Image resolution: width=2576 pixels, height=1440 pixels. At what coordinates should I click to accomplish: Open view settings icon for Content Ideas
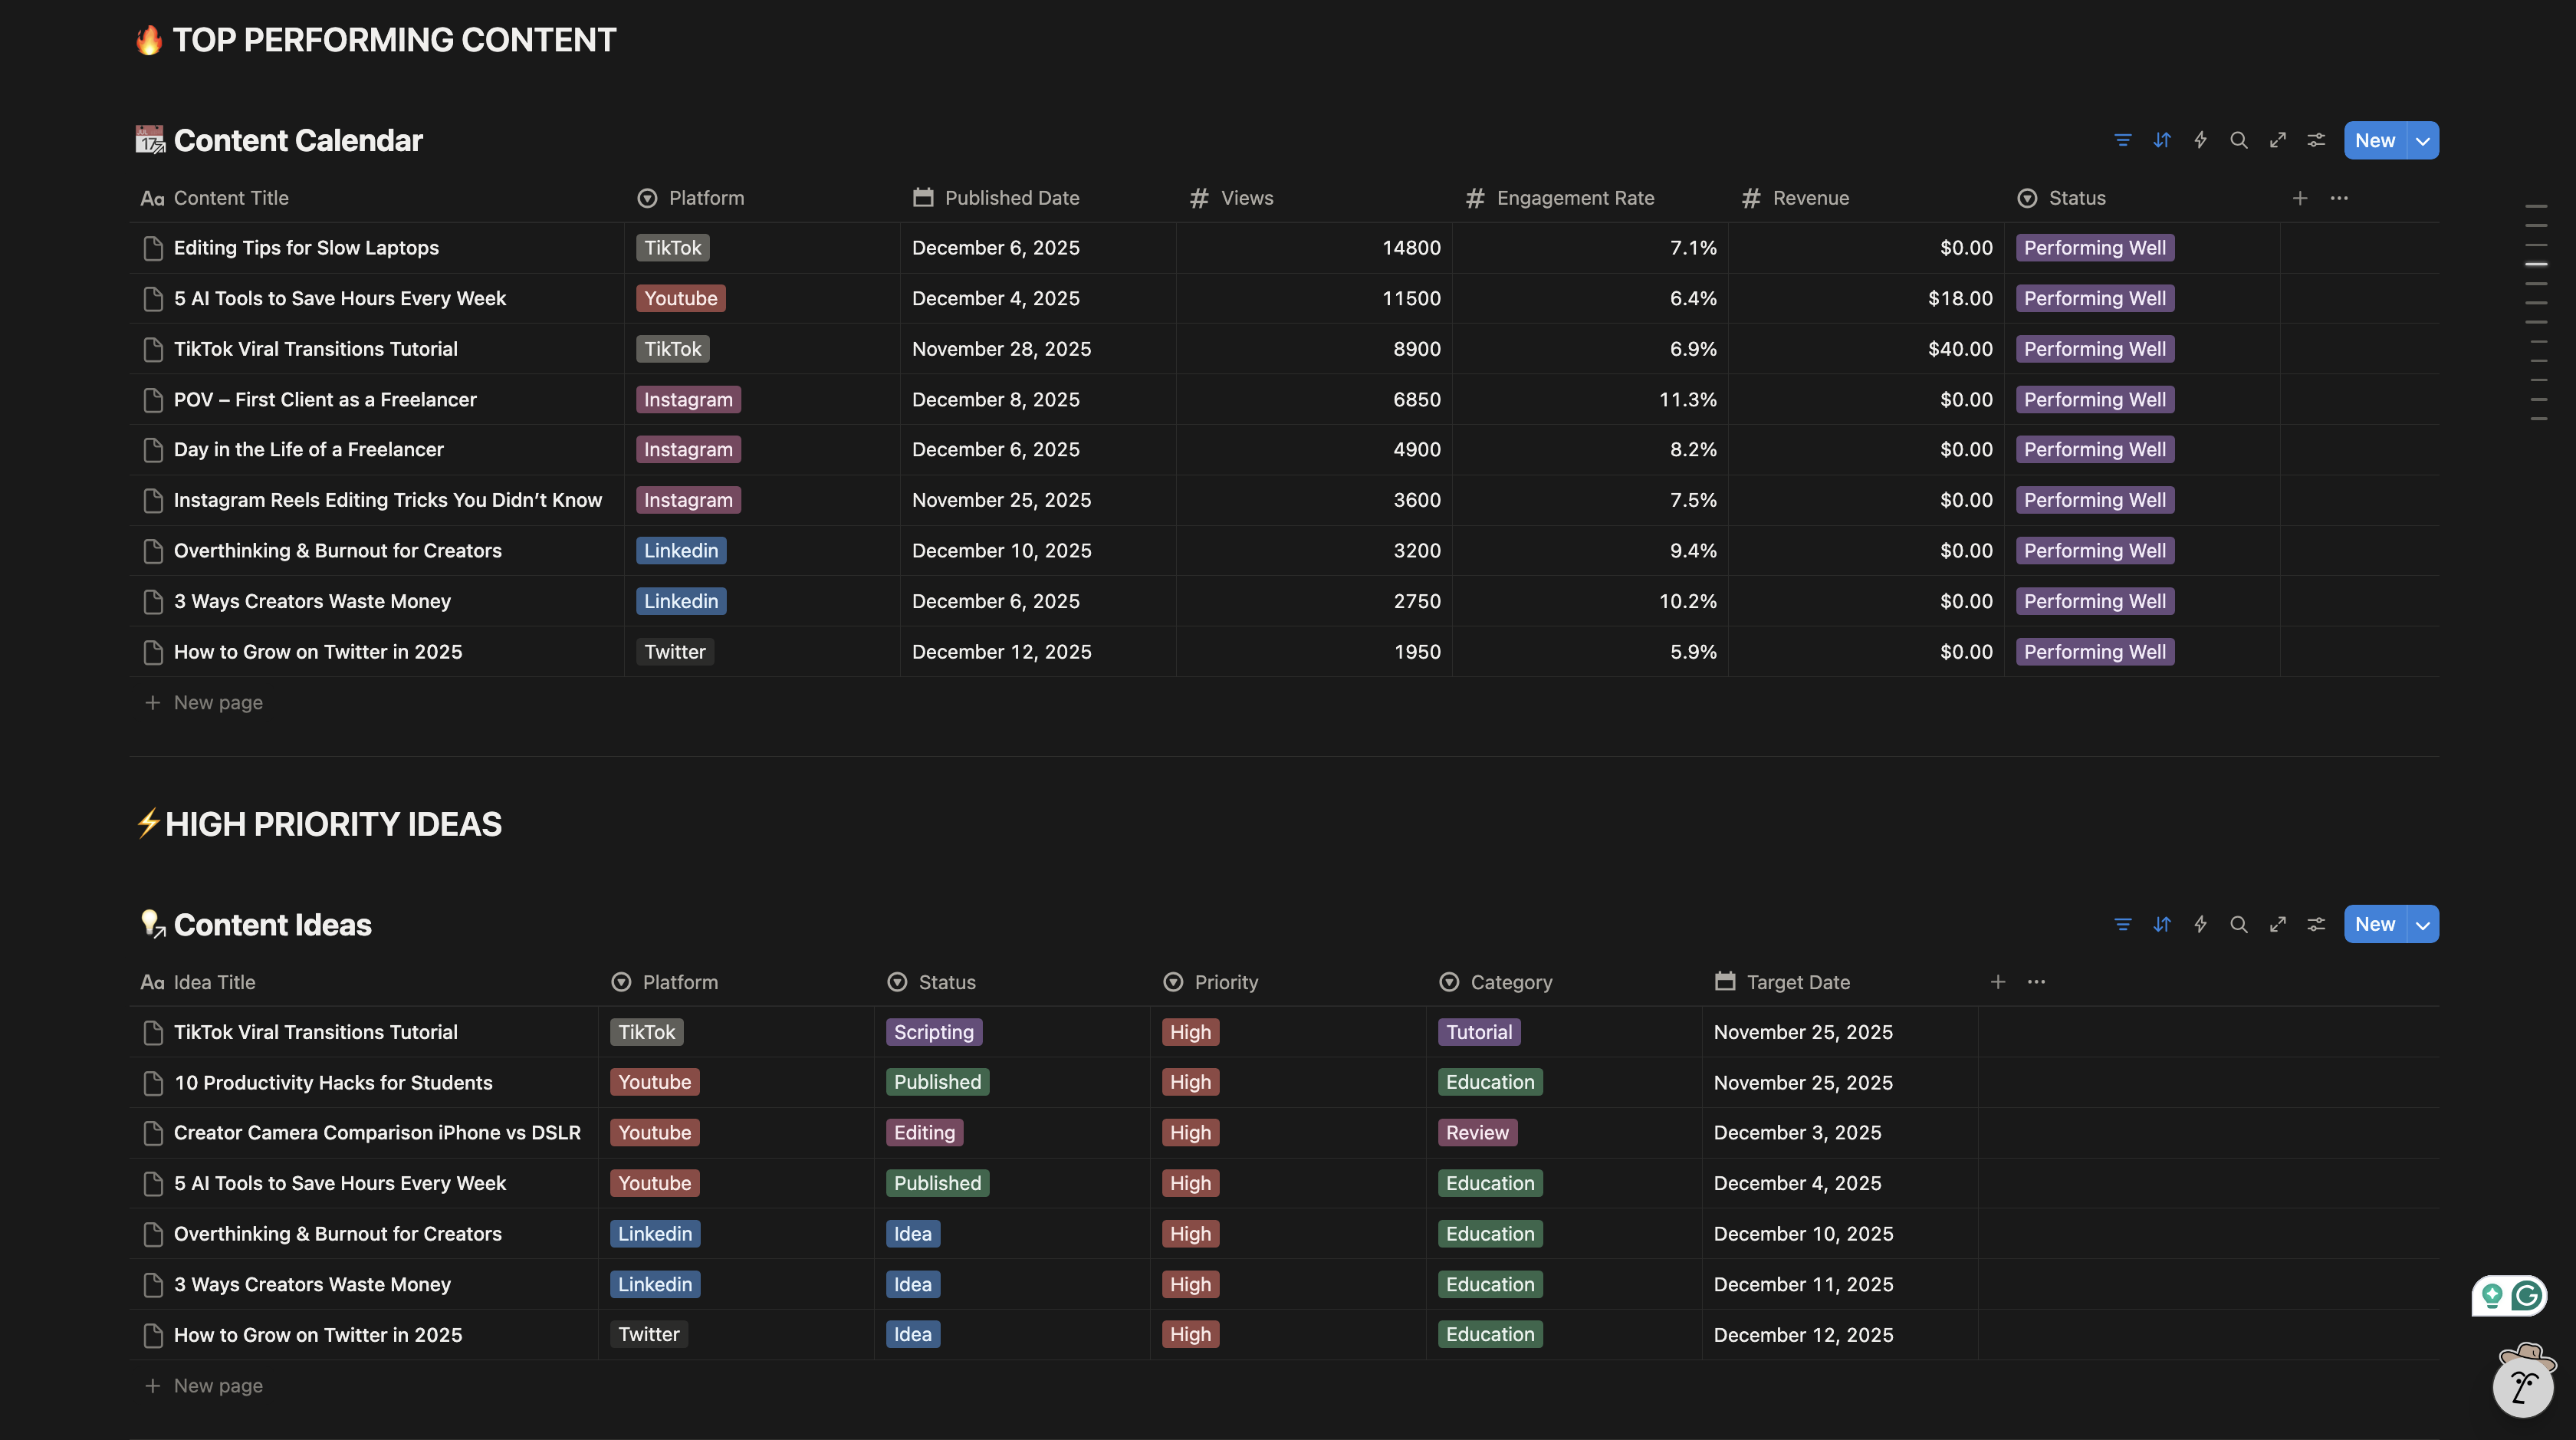pyautogui.click(x=2315, y=924)
